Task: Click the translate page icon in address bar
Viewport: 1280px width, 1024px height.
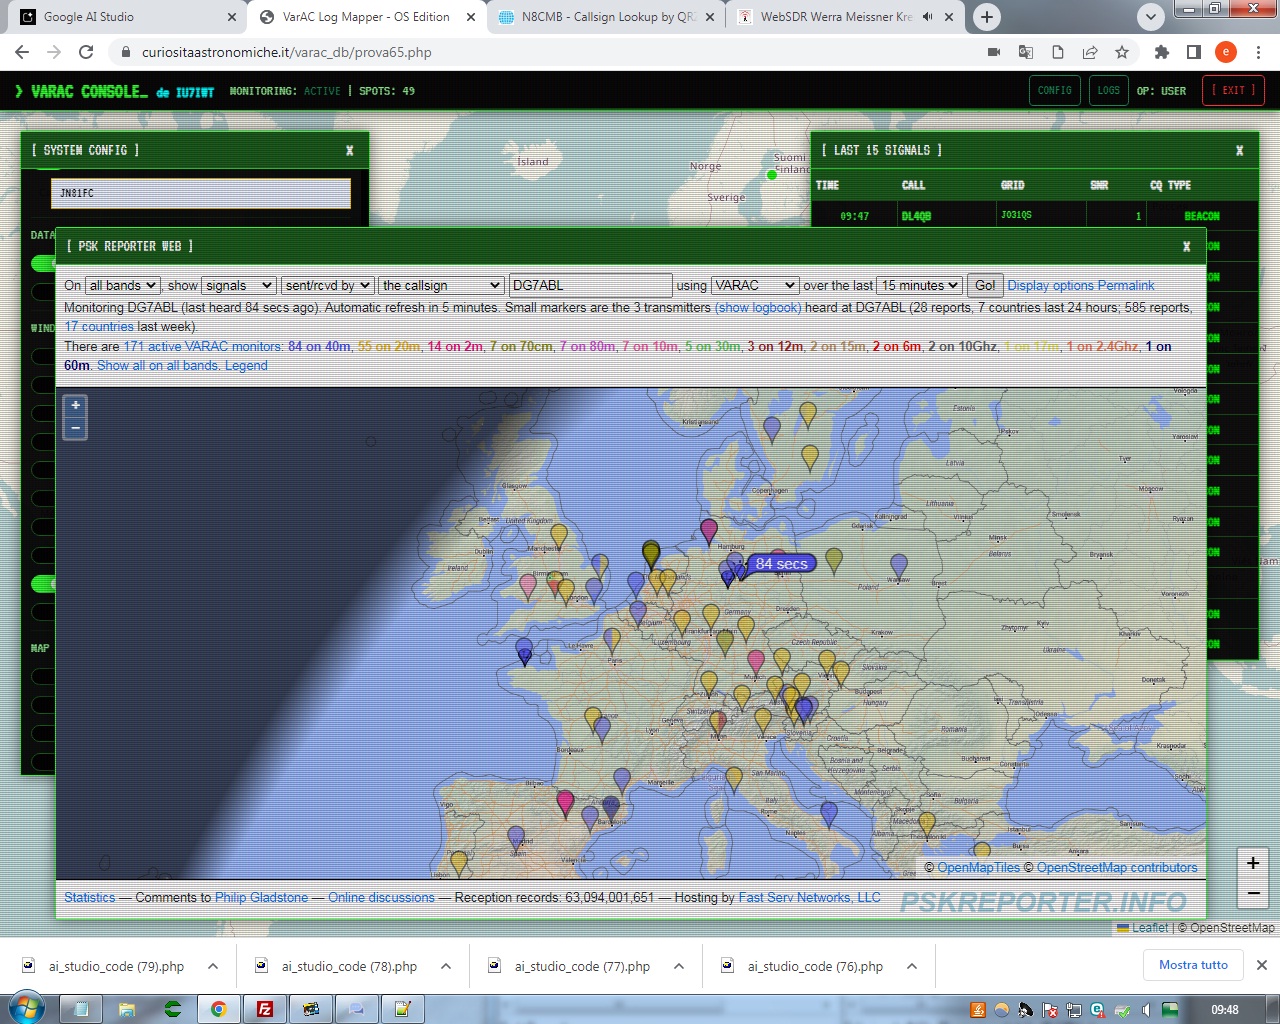Action: coord(1026,52)
